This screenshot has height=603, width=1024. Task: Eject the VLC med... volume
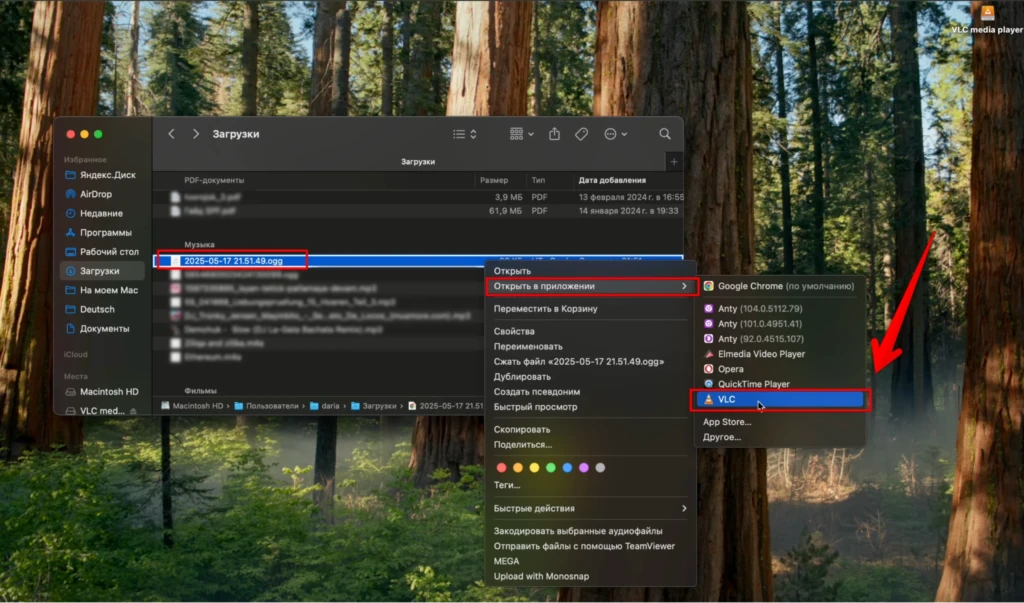133,411
